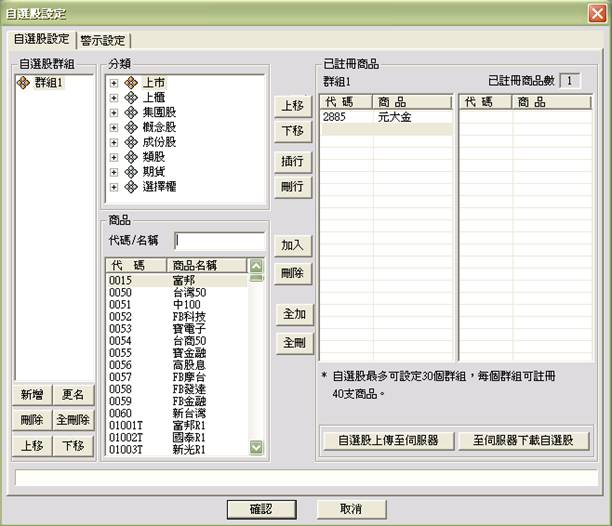The image size is (612, 526).
Task: Expand the 類股 tree node
Action: (x=115, y=157)
